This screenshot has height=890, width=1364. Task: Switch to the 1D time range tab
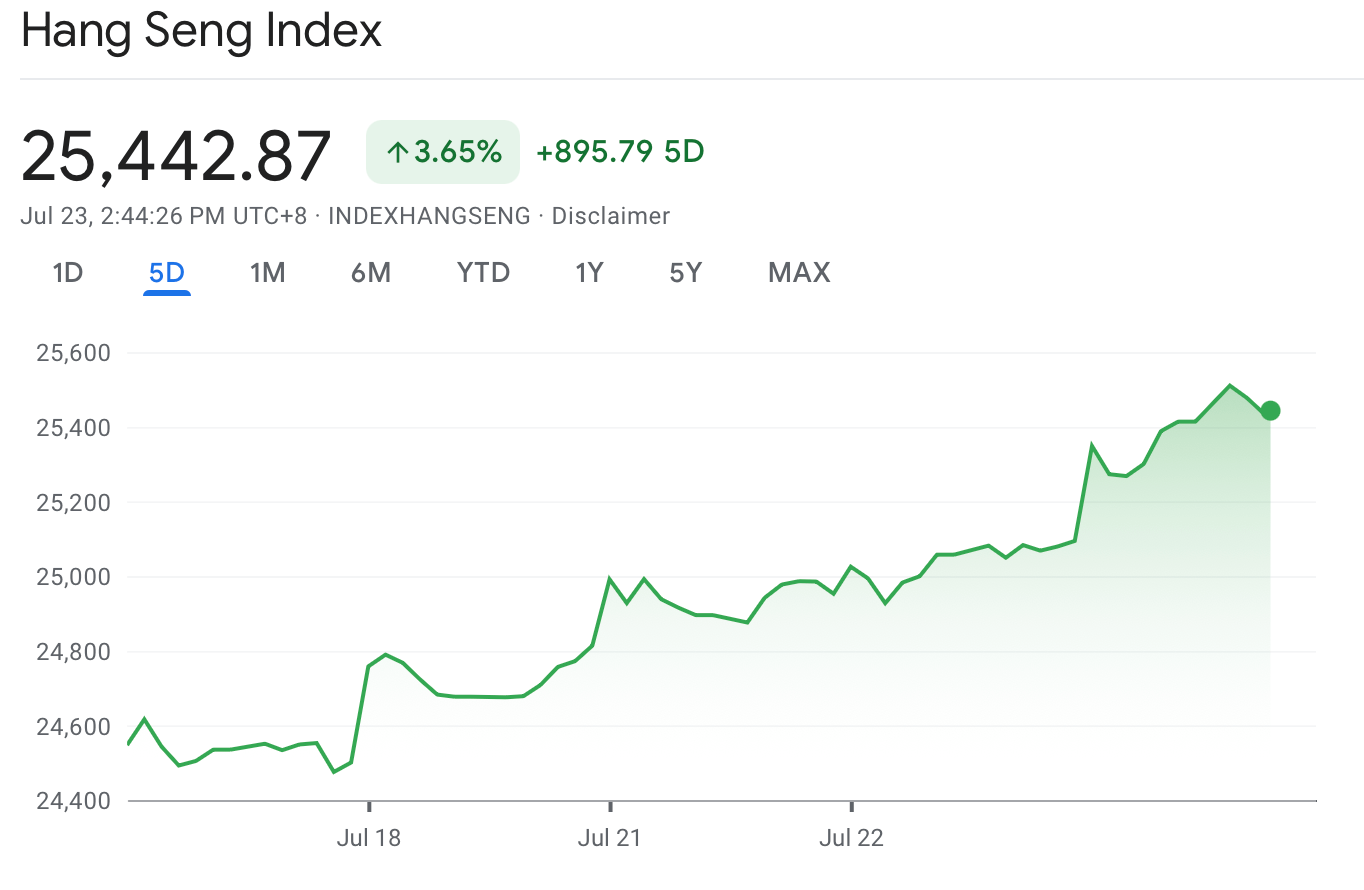pyautogui.click(x=67, y=272)
